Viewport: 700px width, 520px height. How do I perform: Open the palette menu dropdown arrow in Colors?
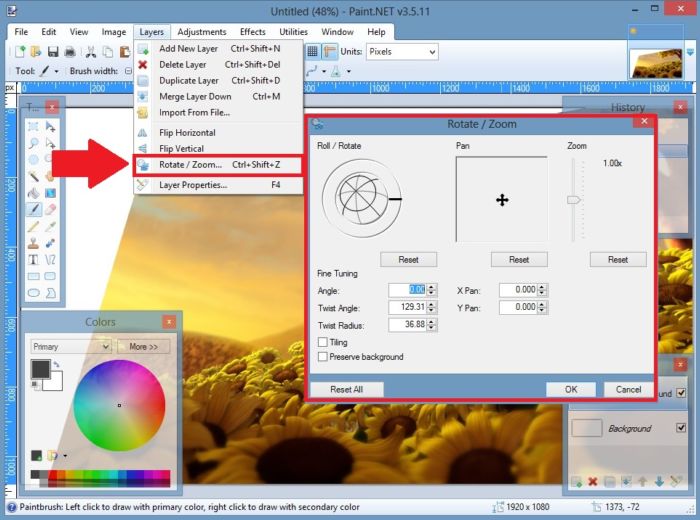click(x=65, y=456)
